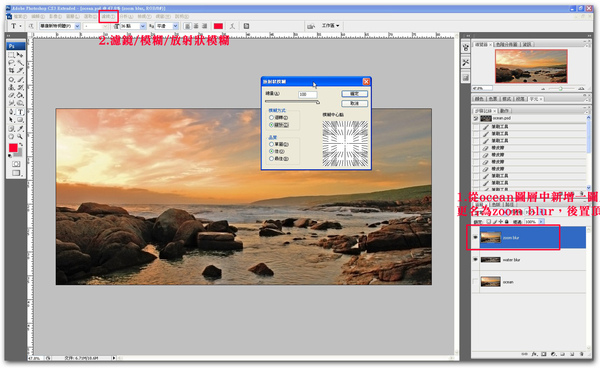Open the 編輯 (Edit) menu
This screenshot has height=368, width=600.
point(38,16)
